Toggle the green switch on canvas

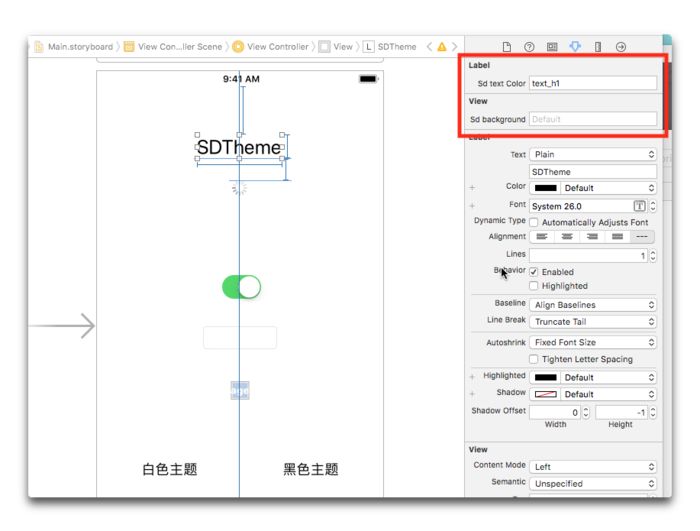coord(242,287)
